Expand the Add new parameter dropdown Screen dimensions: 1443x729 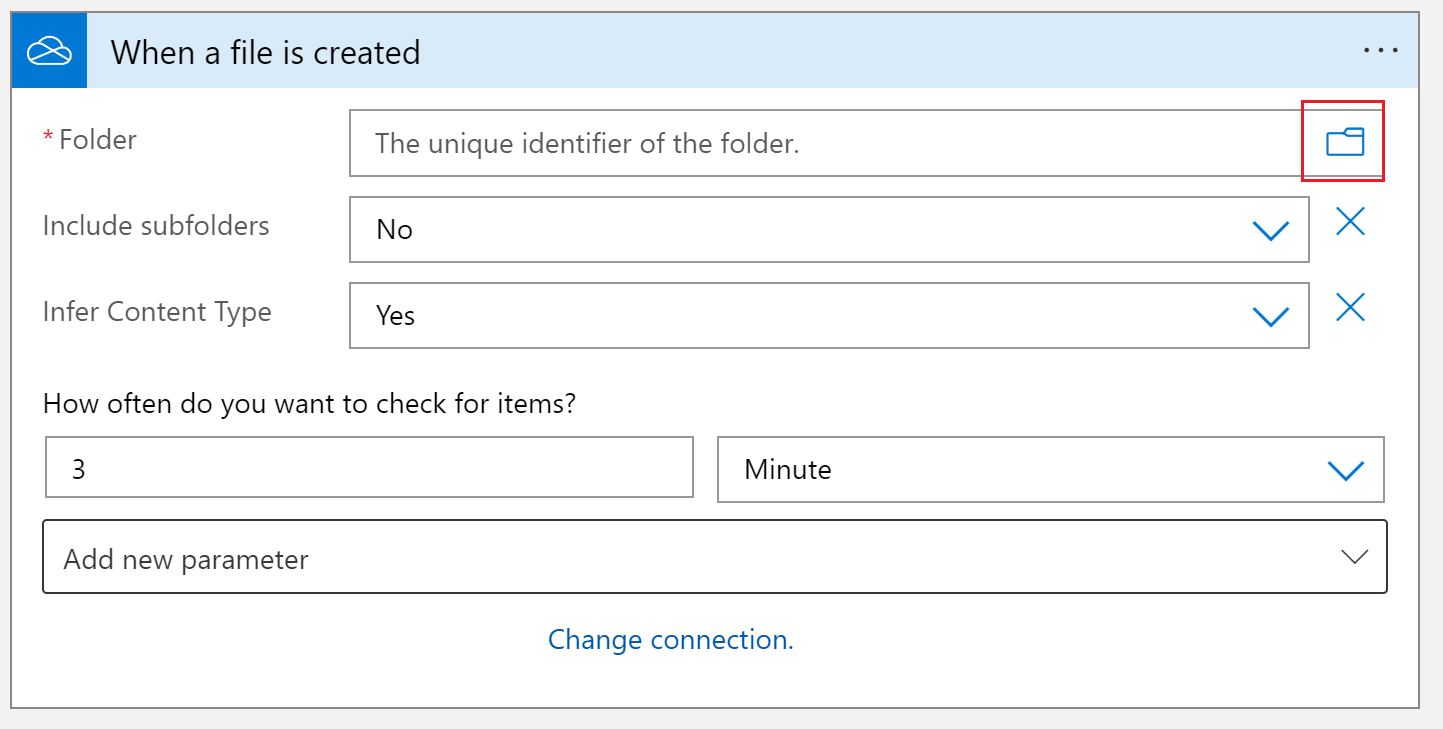pos(1356,557)
